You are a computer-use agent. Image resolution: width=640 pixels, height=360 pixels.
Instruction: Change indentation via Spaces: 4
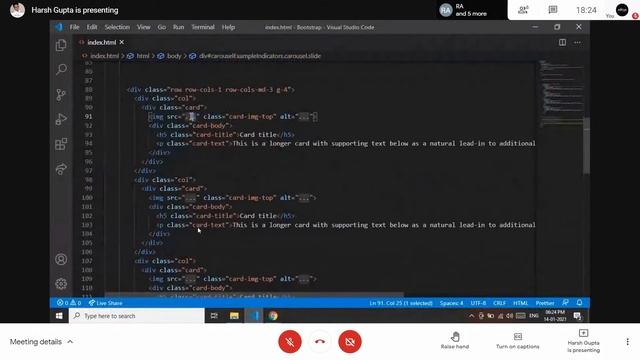click(x=451, y=303)
